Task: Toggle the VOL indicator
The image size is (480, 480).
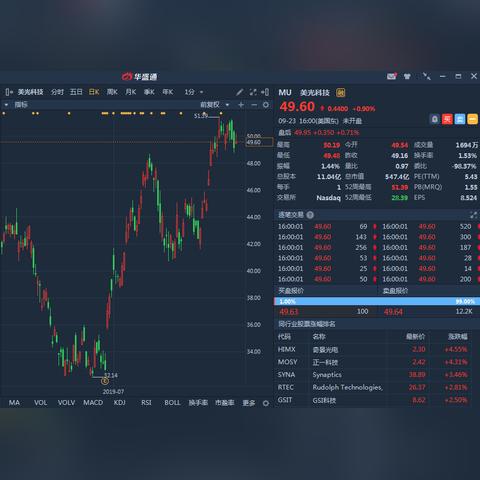Action: (40, 403)
